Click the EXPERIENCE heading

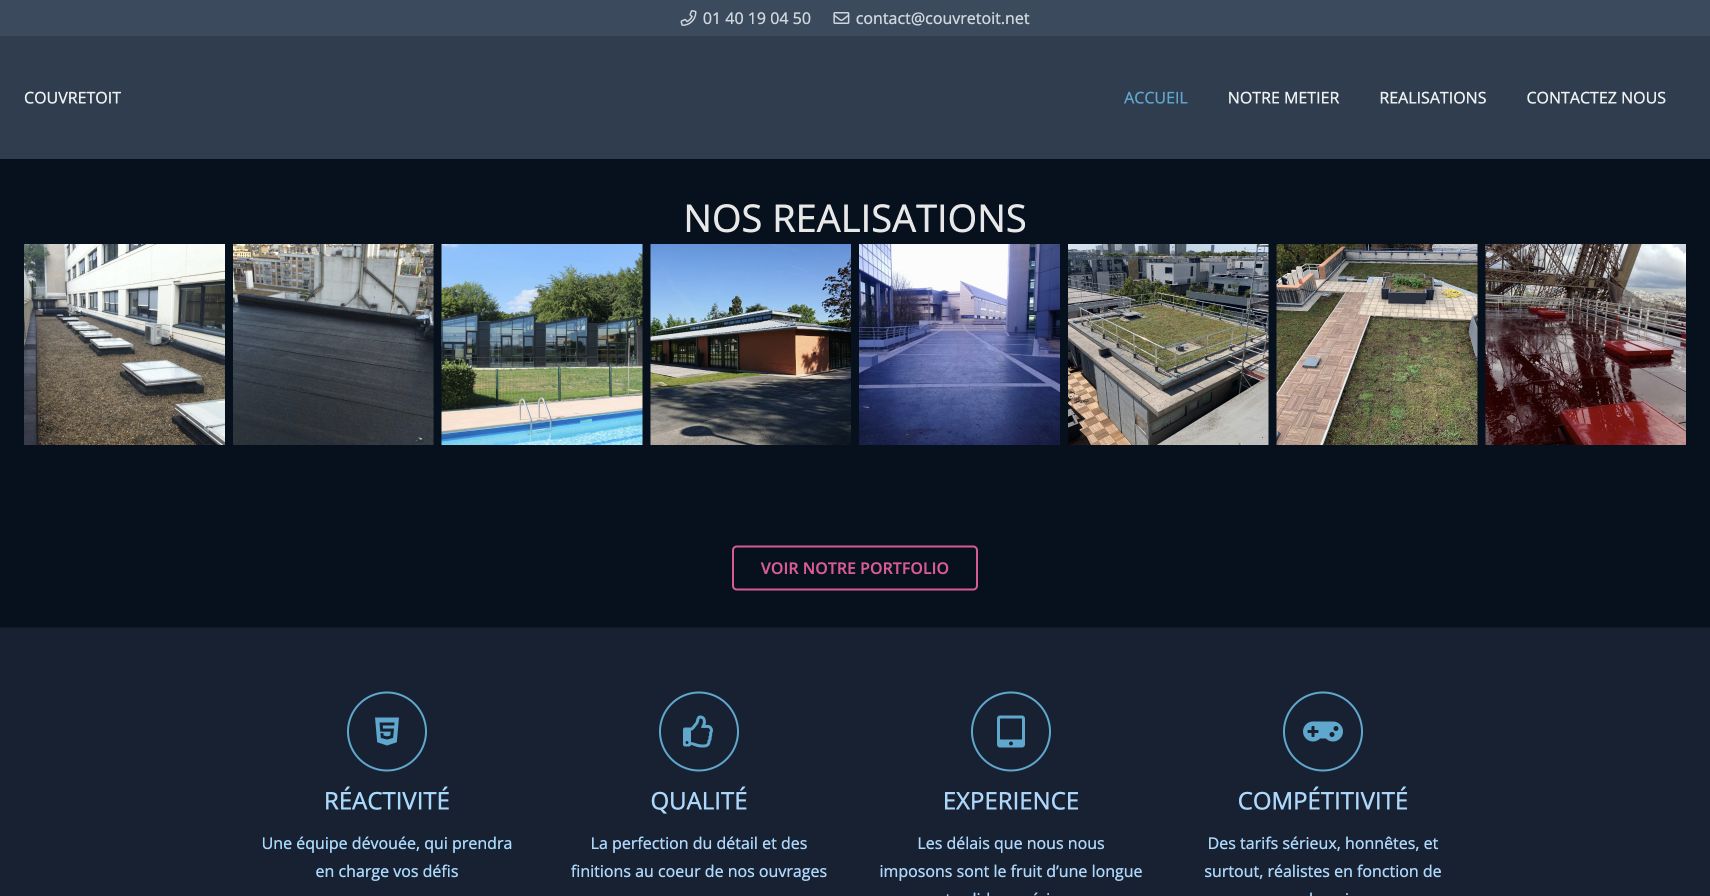[x=1011, y=800]
